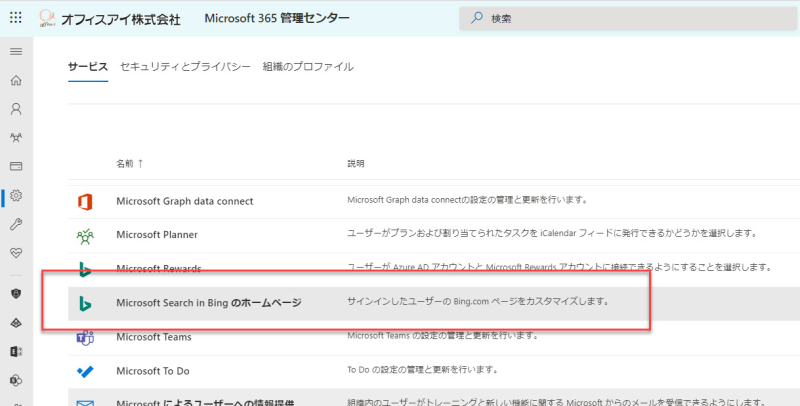Open Microsoft Graph data connect settings
Screen dimensions: 800x406
pyautogui.click(x=185, y=201)
